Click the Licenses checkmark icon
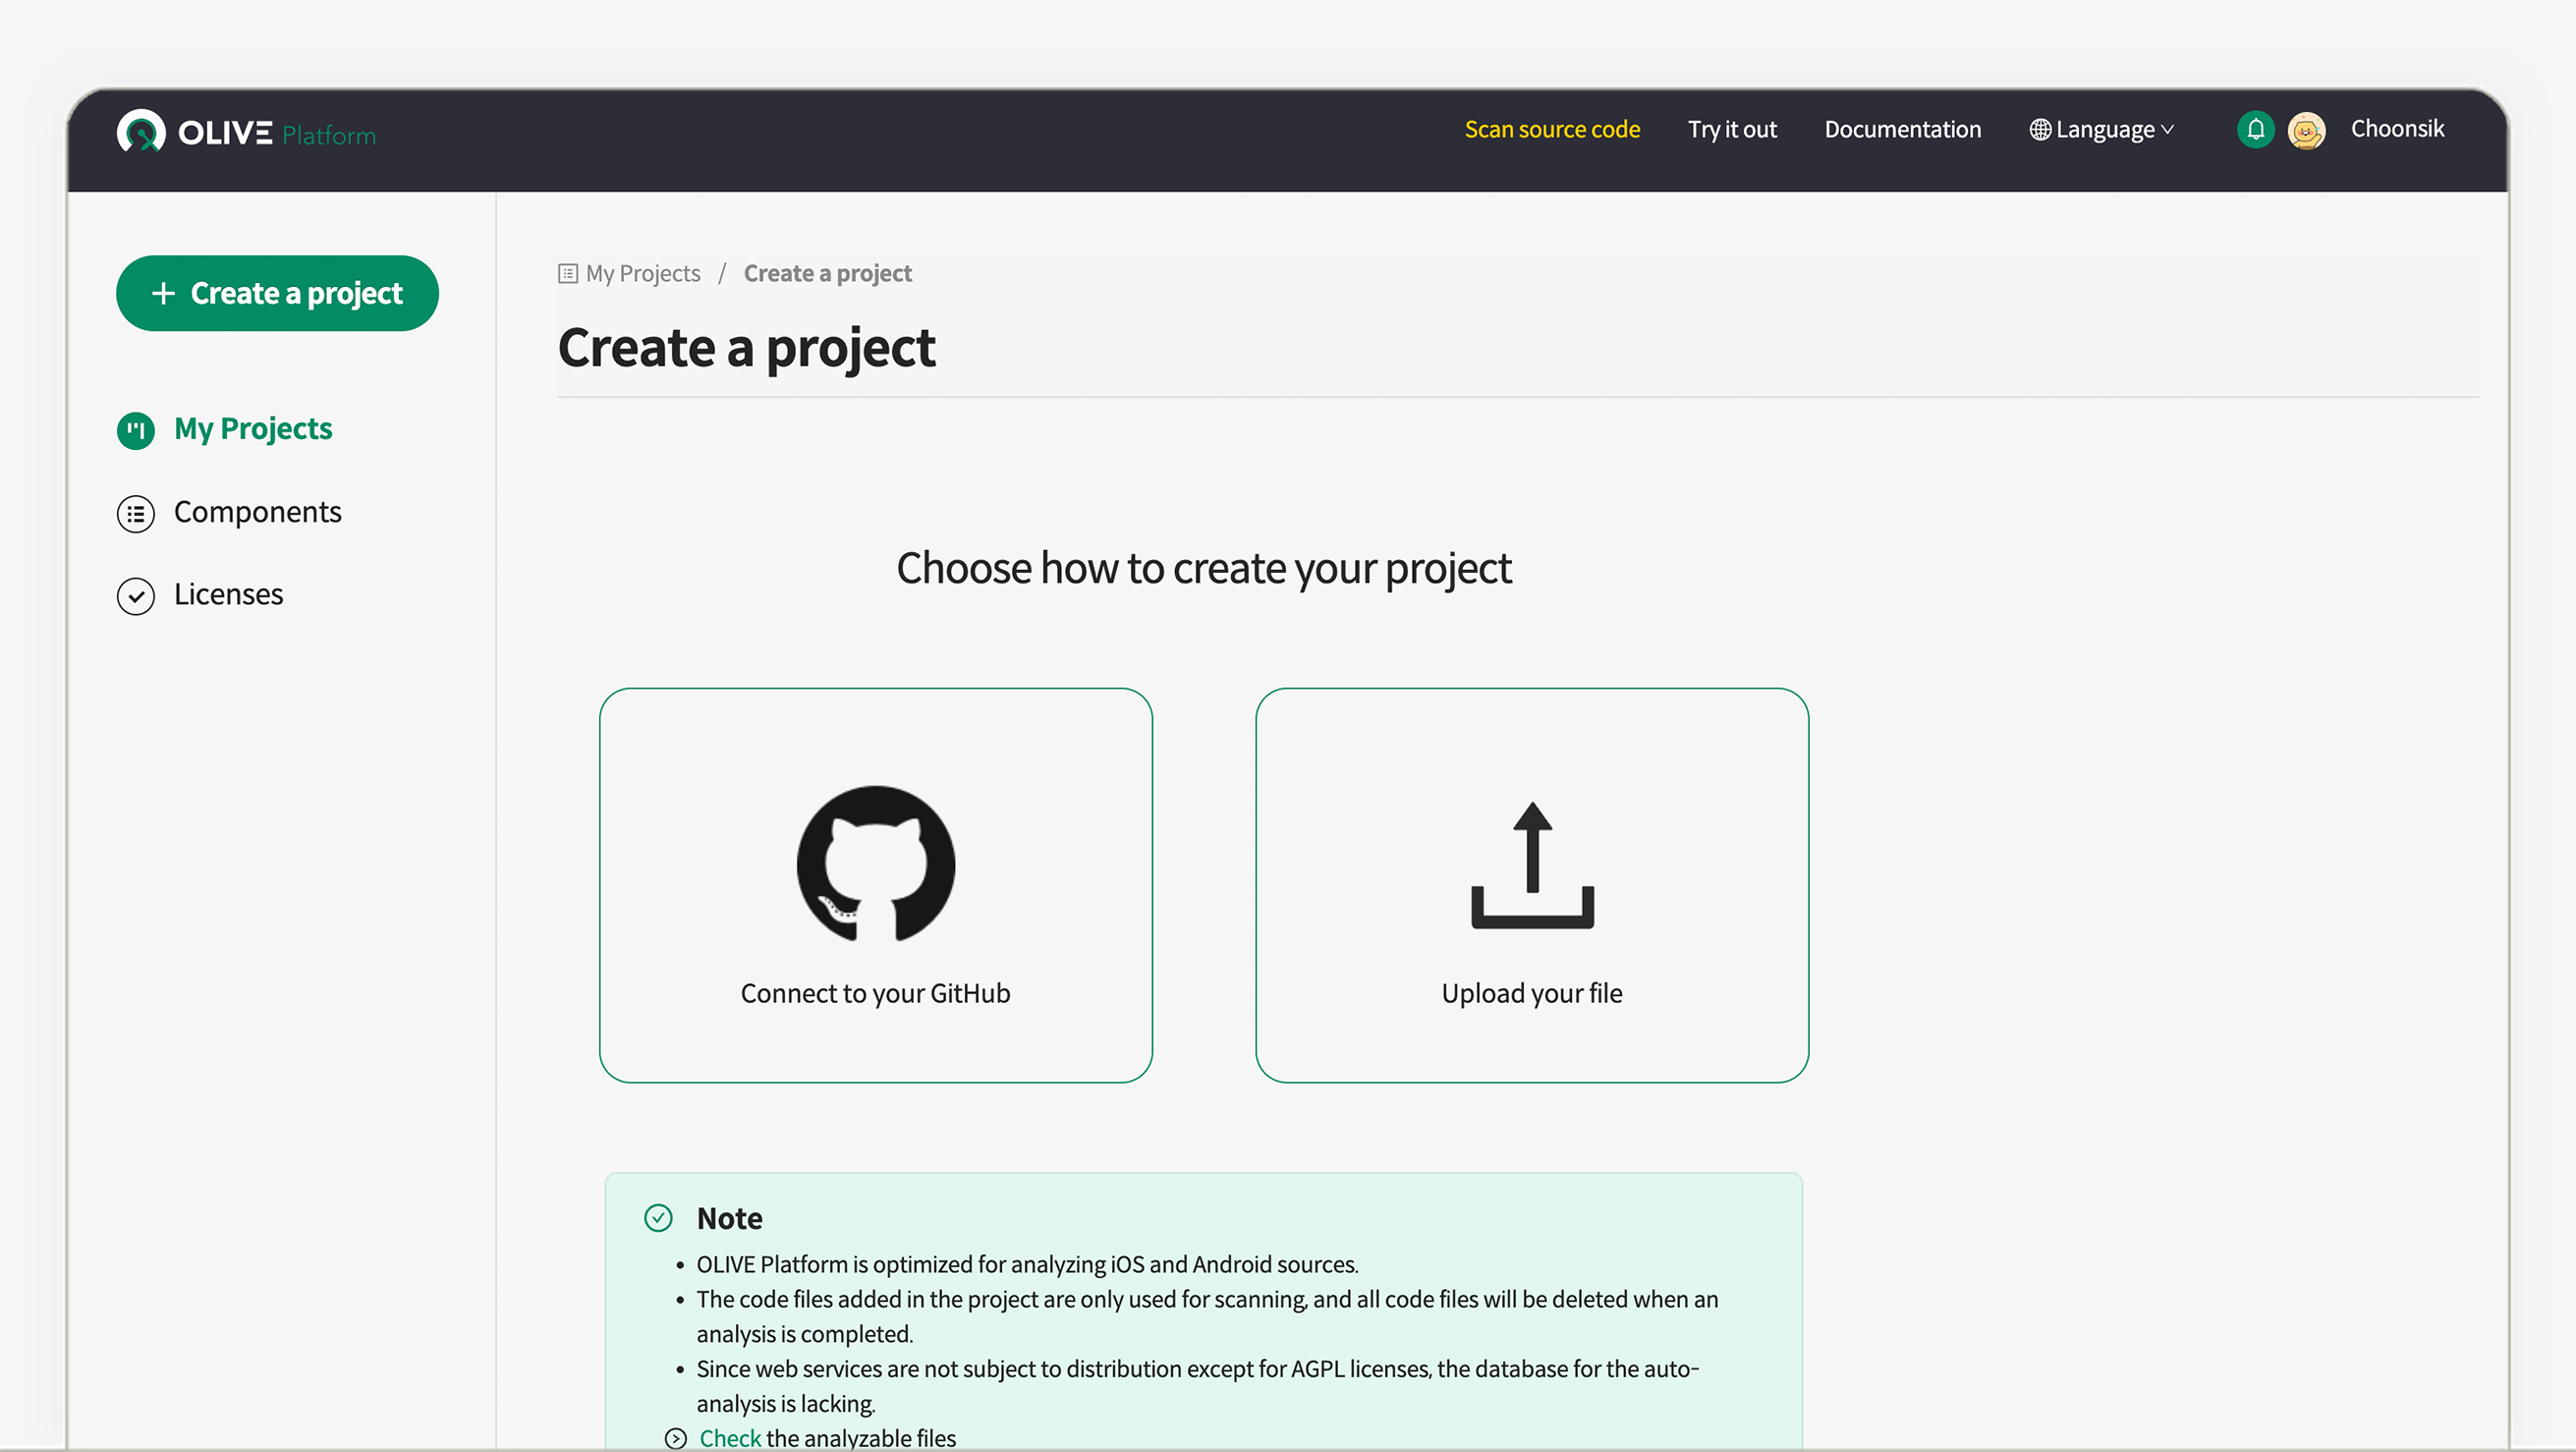This screenshot has width=2576, height=1452. (x=136, y=596)
